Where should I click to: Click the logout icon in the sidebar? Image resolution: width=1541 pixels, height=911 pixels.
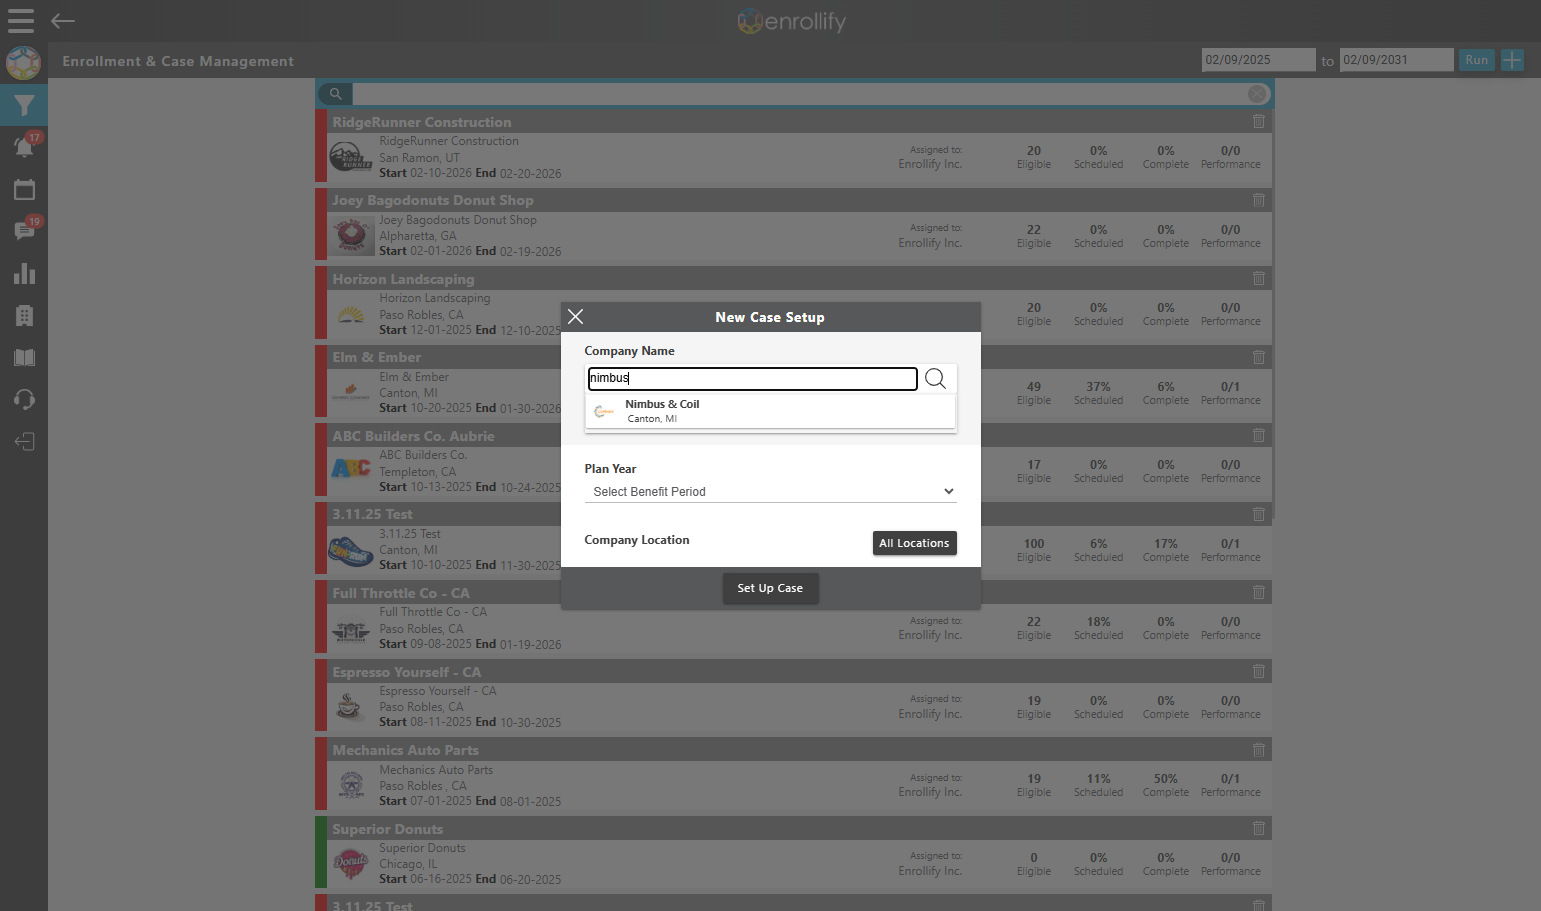point(24,442)
